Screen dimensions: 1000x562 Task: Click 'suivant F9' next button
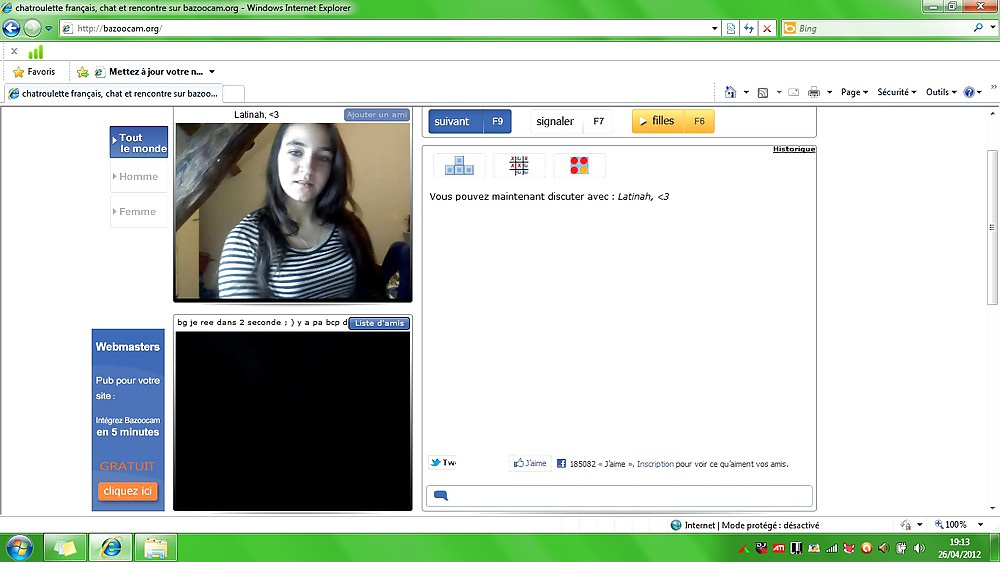[x=469, y=121]
